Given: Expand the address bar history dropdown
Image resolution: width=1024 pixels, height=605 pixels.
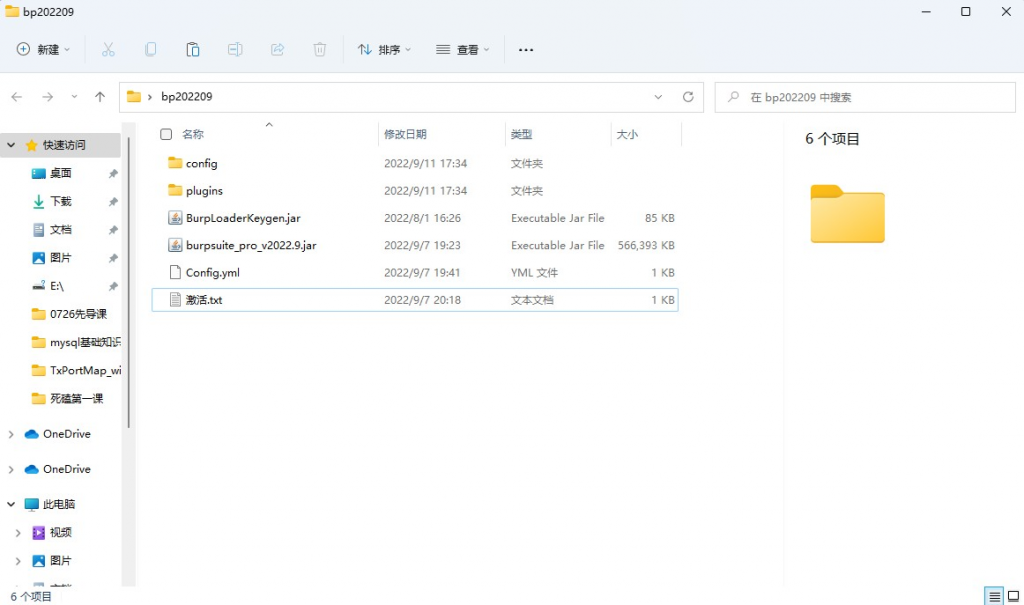Looking at the screenshot, I should tap(658, 97).
